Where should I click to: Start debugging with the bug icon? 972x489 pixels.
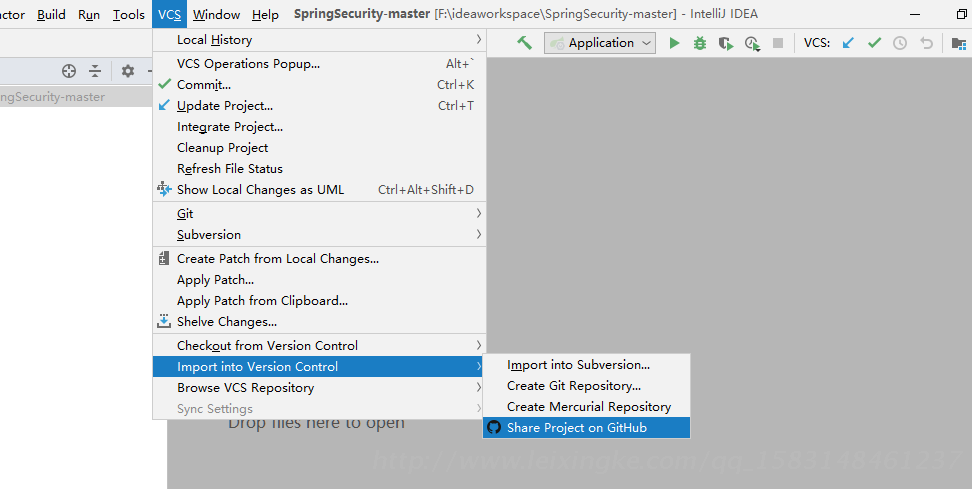click(x=700, y=43)
